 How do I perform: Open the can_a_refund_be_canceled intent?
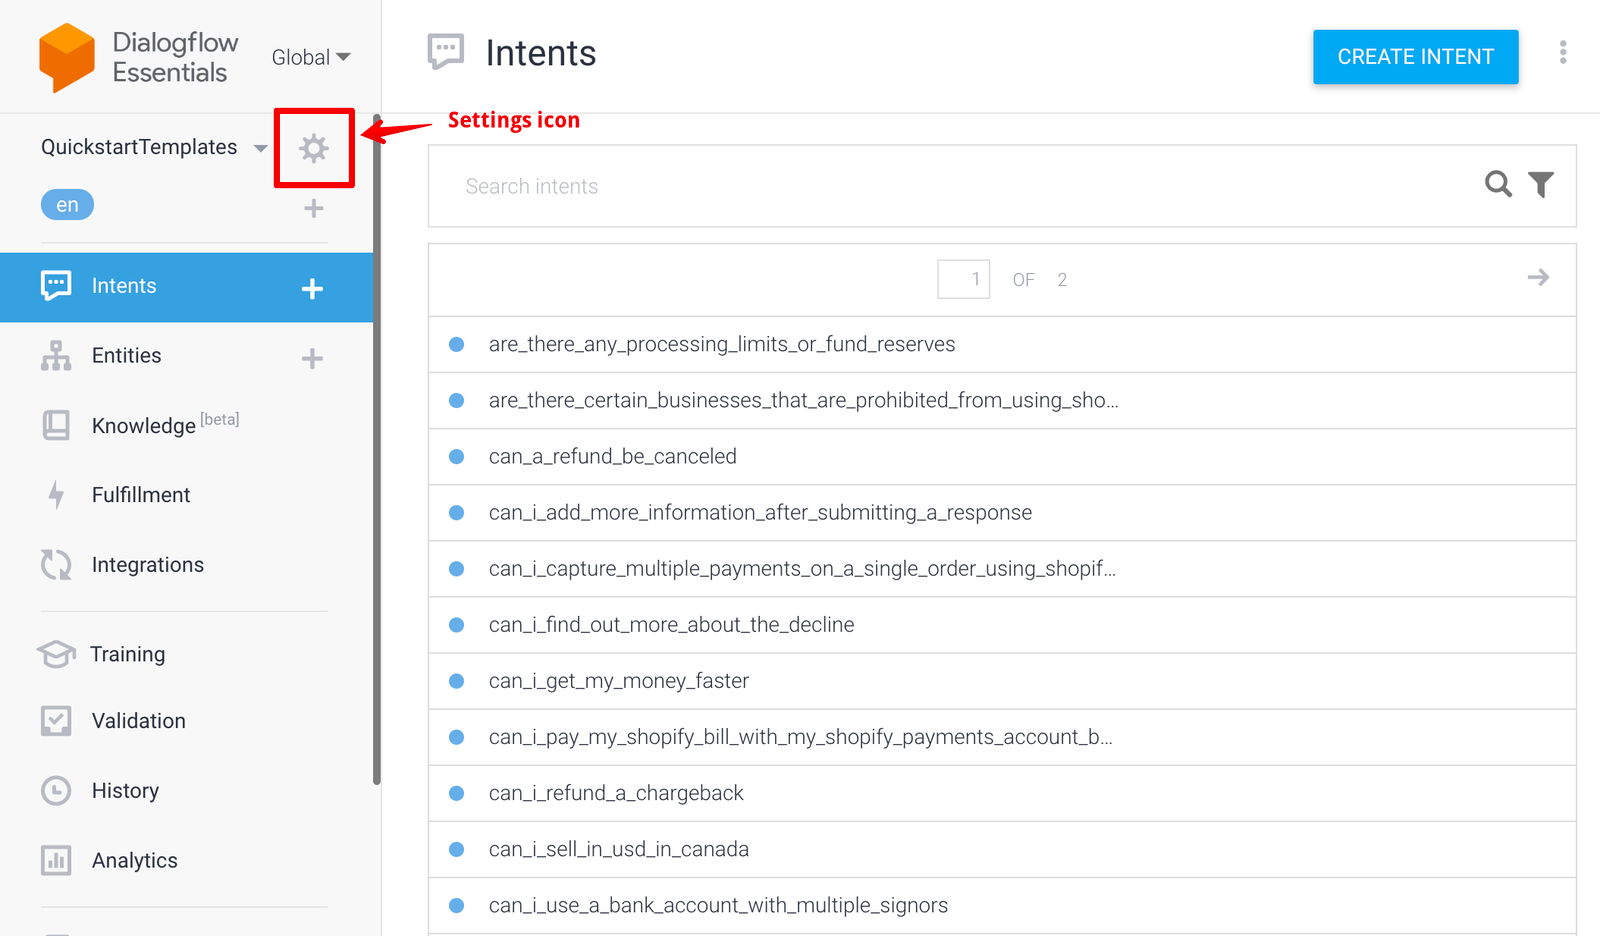tap(612, 457)
